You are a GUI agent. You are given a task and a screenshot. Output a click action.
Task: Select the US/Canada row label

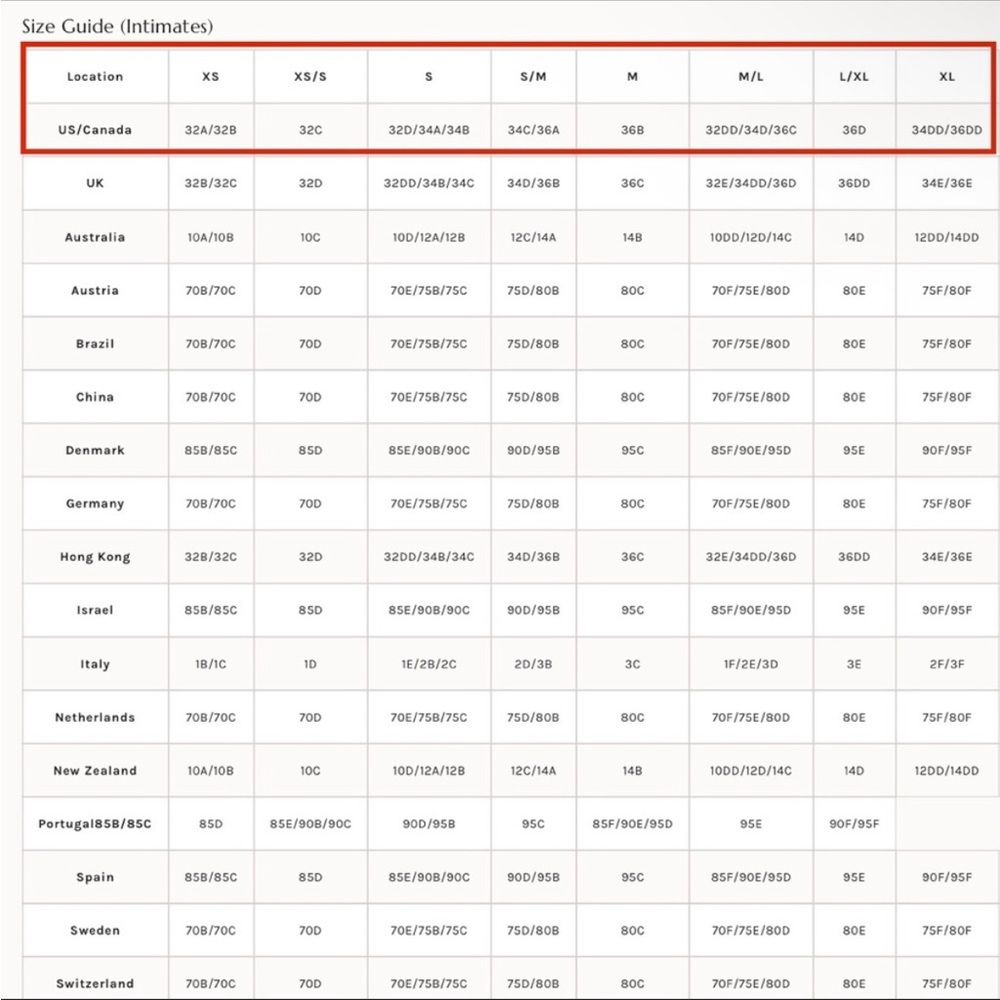(95, 129)
